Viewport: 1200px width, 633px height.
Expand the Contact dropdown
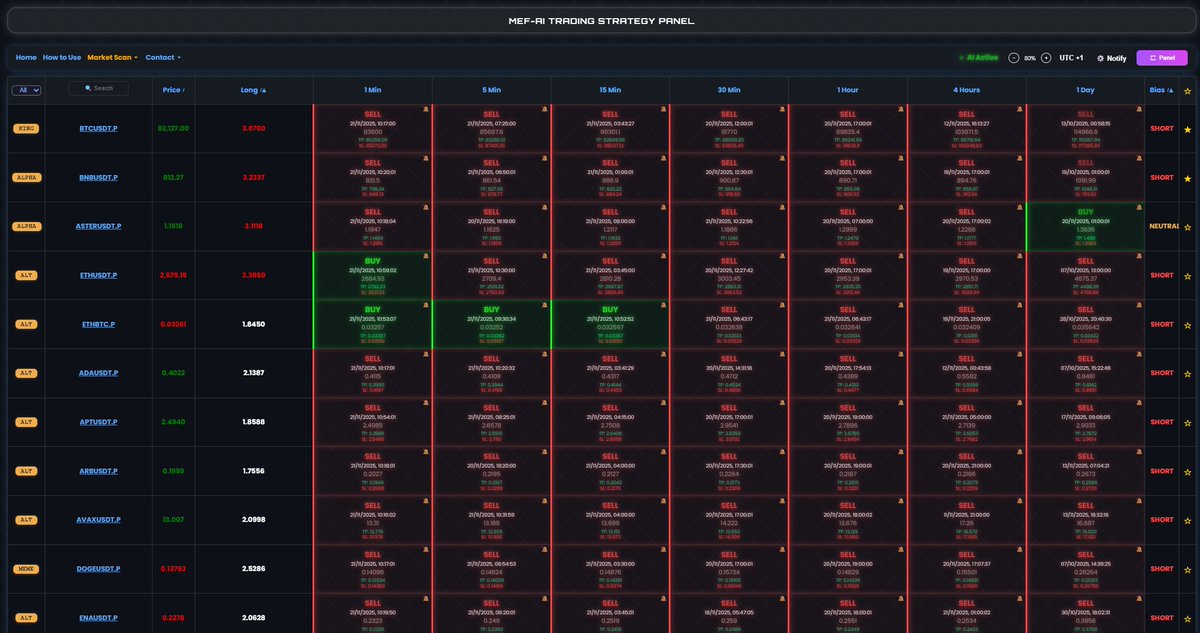point(163,57)
